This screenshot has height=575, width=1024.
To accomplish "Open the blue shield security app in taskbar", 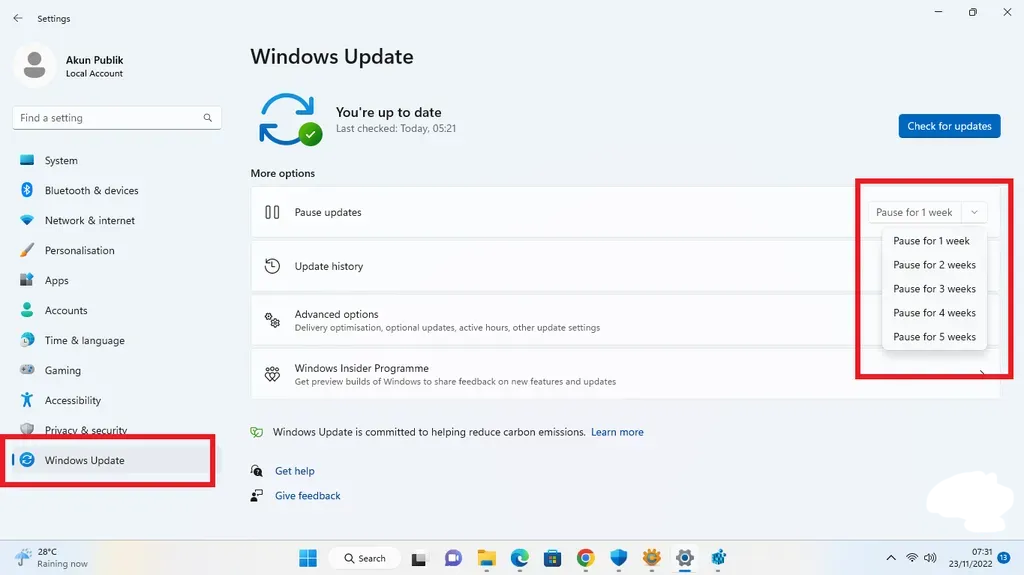I will coord(618,558).
